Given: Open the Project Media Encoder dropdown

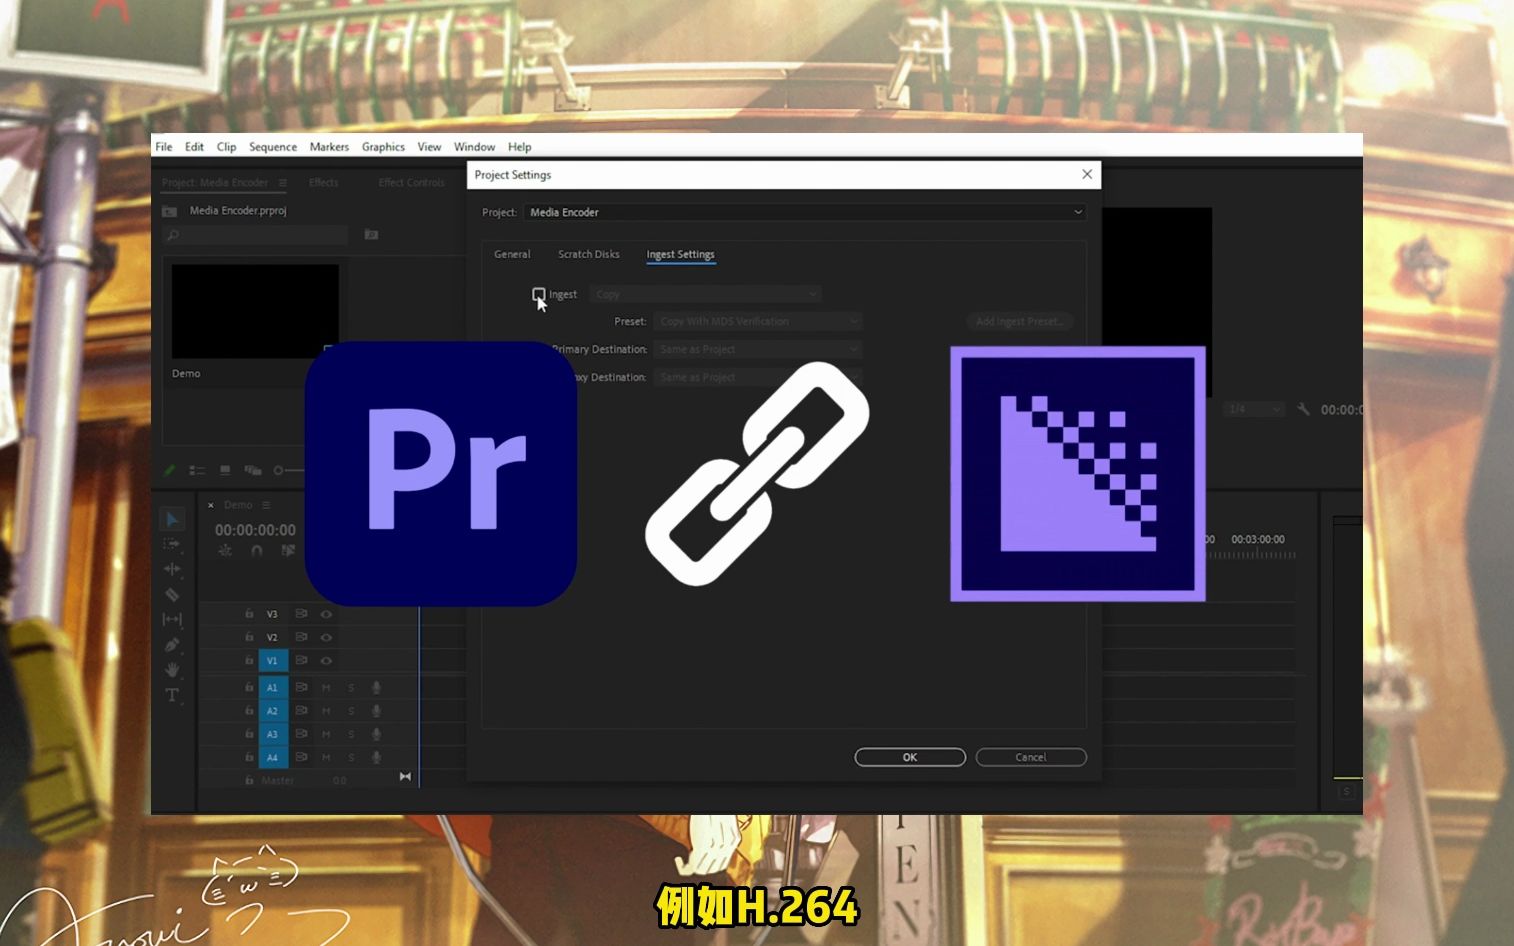Looking at the screenshot, I should [805, 212].
